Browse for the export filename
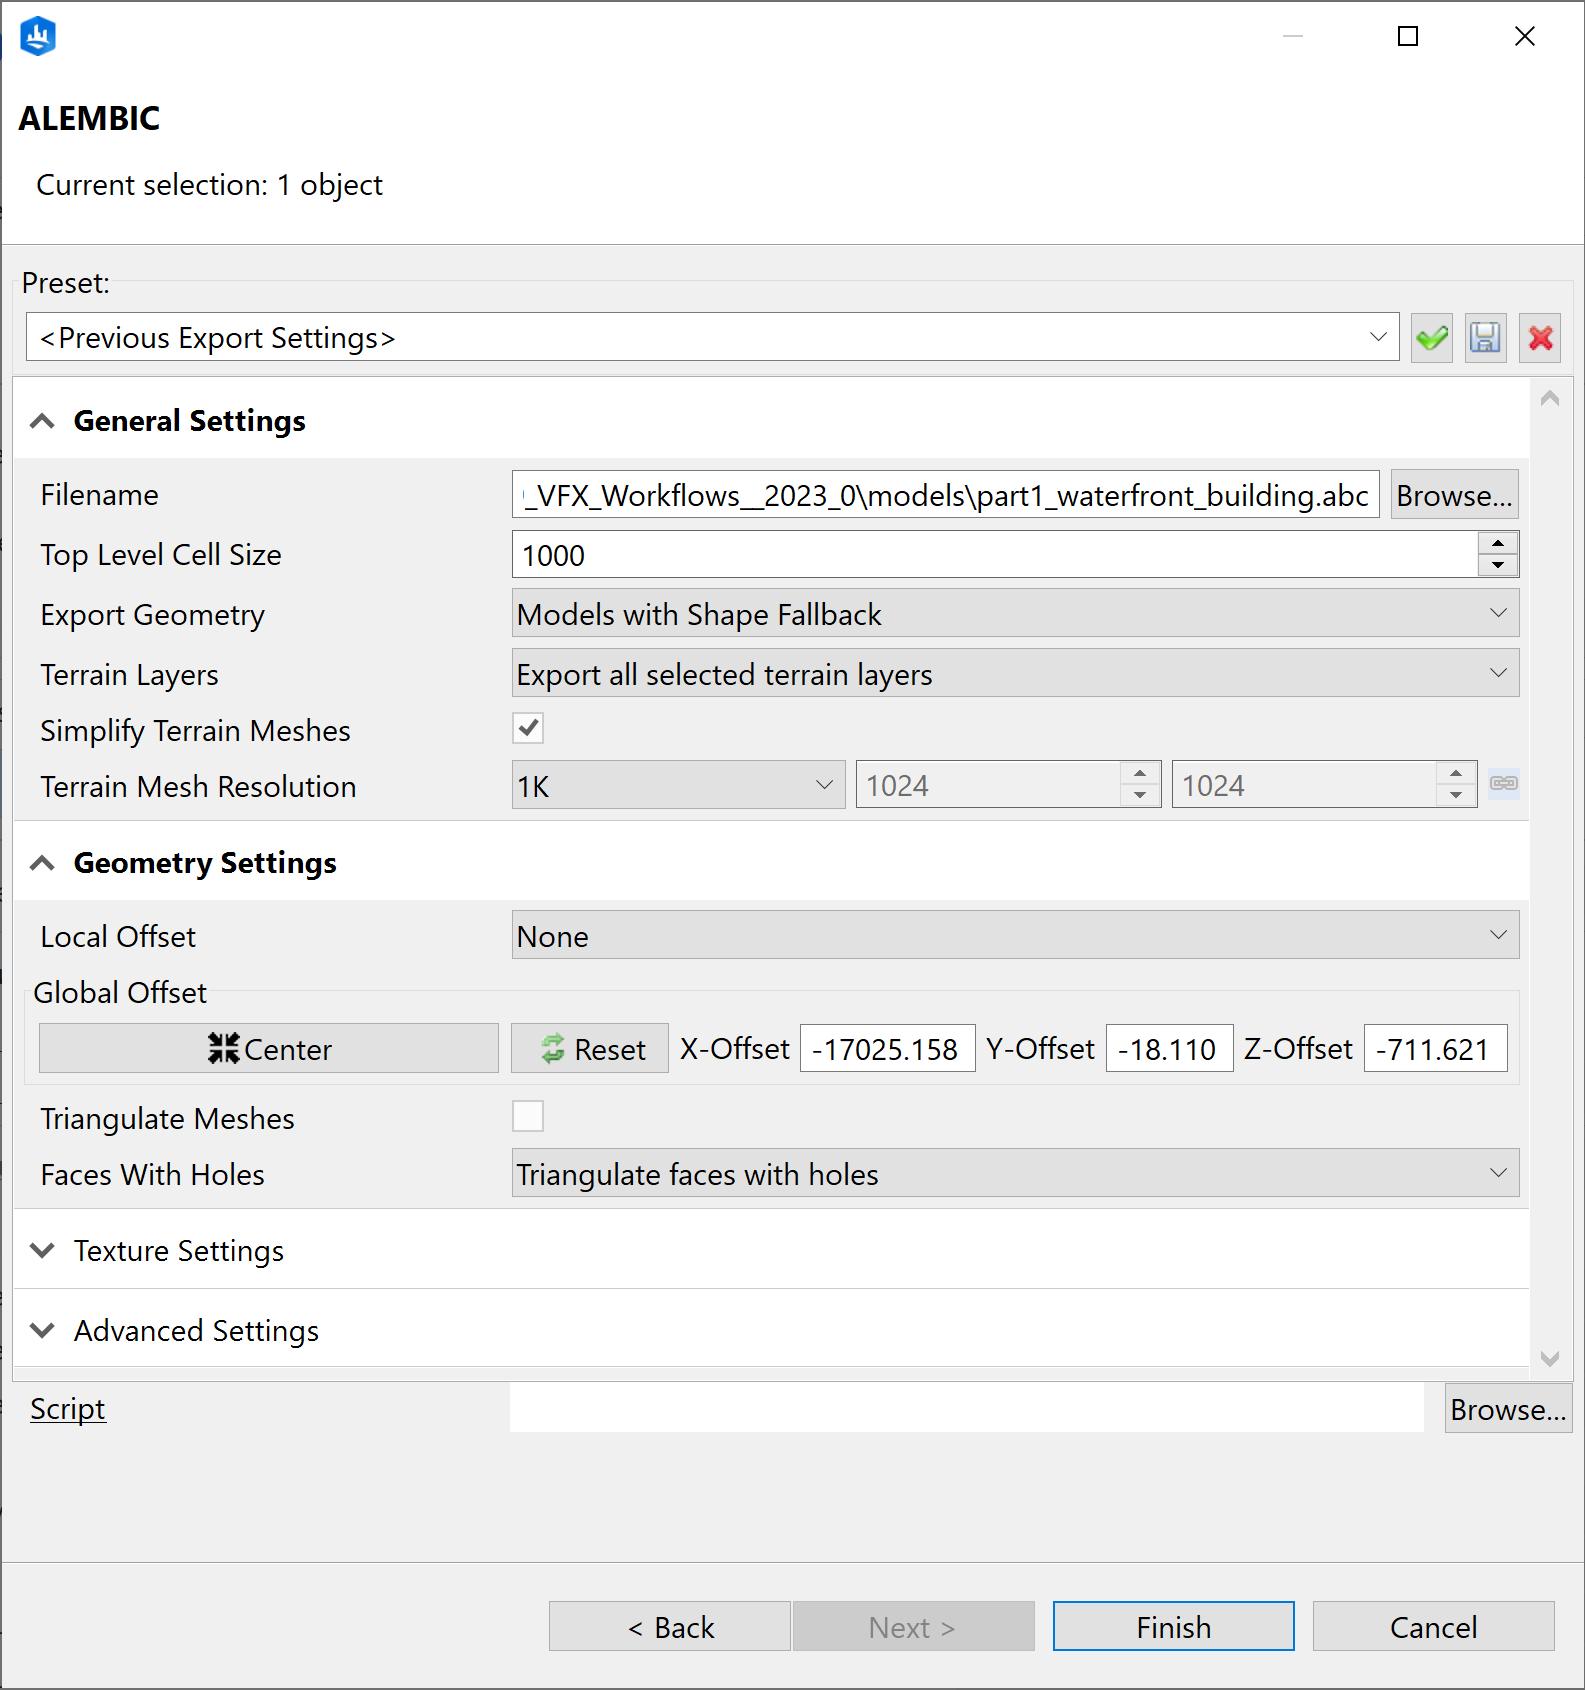Image resolution: width=1585 pixels, height=1690 pixels. pos(1454,495)
